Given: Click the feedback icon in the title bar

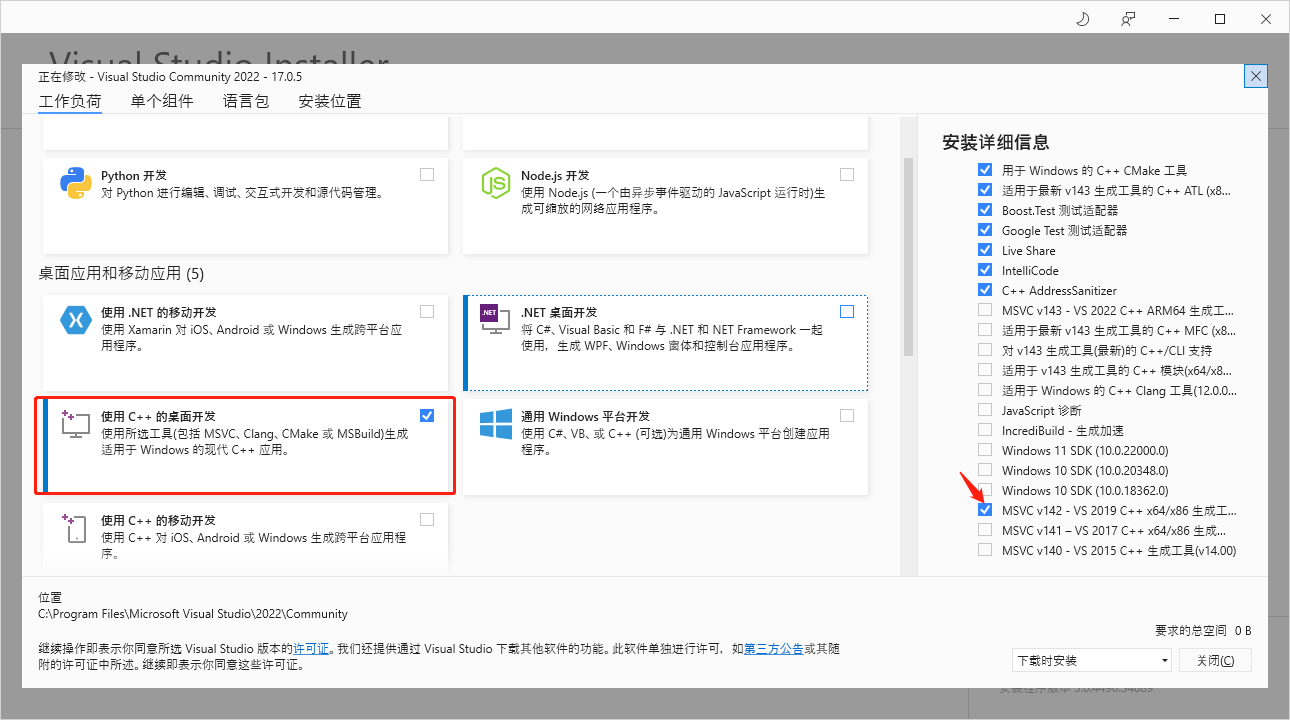Looking at the screenshot, I should [1128, 18].
